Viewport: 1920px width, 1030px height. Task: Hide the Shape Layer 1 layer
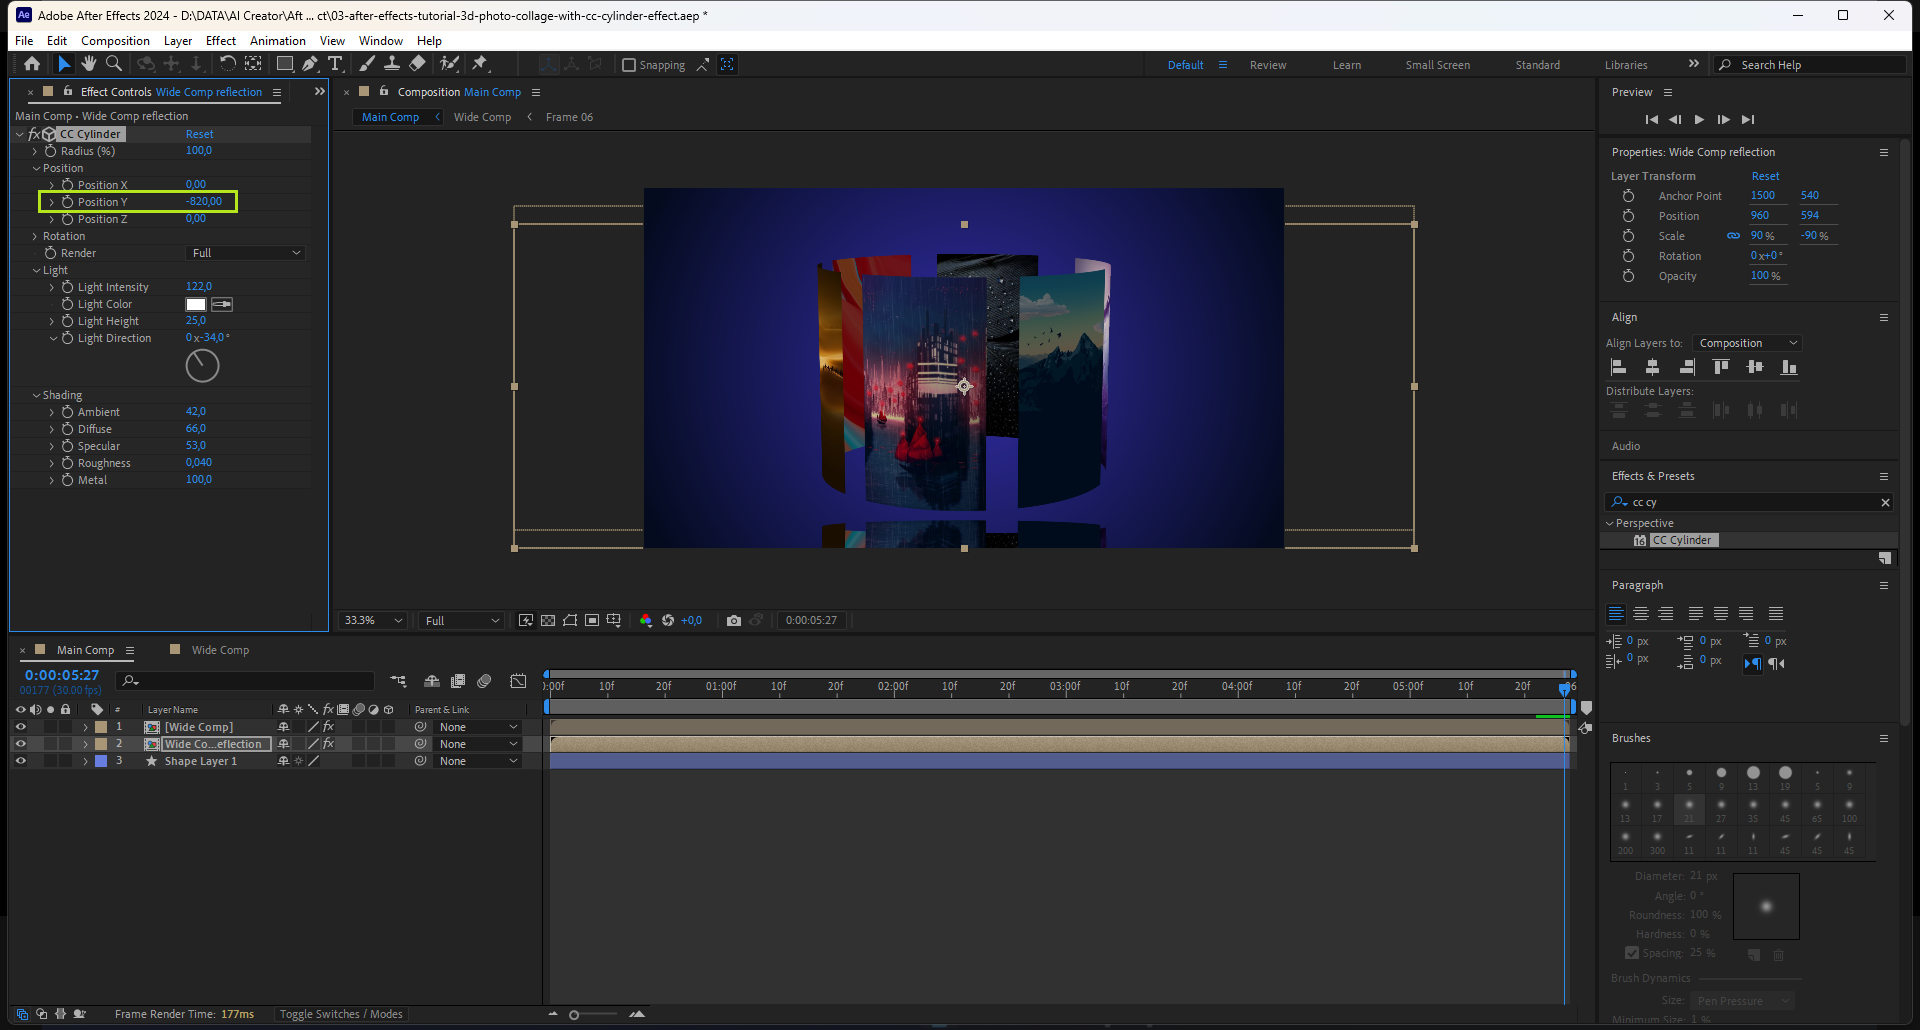20,761
